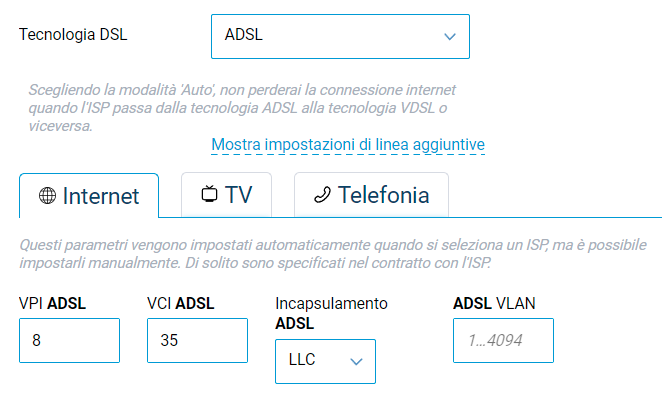Click the hint text about the 'Auto' mode
This screenshot has width=662, height=401.
pyautogui.click(x=238, y=108)
